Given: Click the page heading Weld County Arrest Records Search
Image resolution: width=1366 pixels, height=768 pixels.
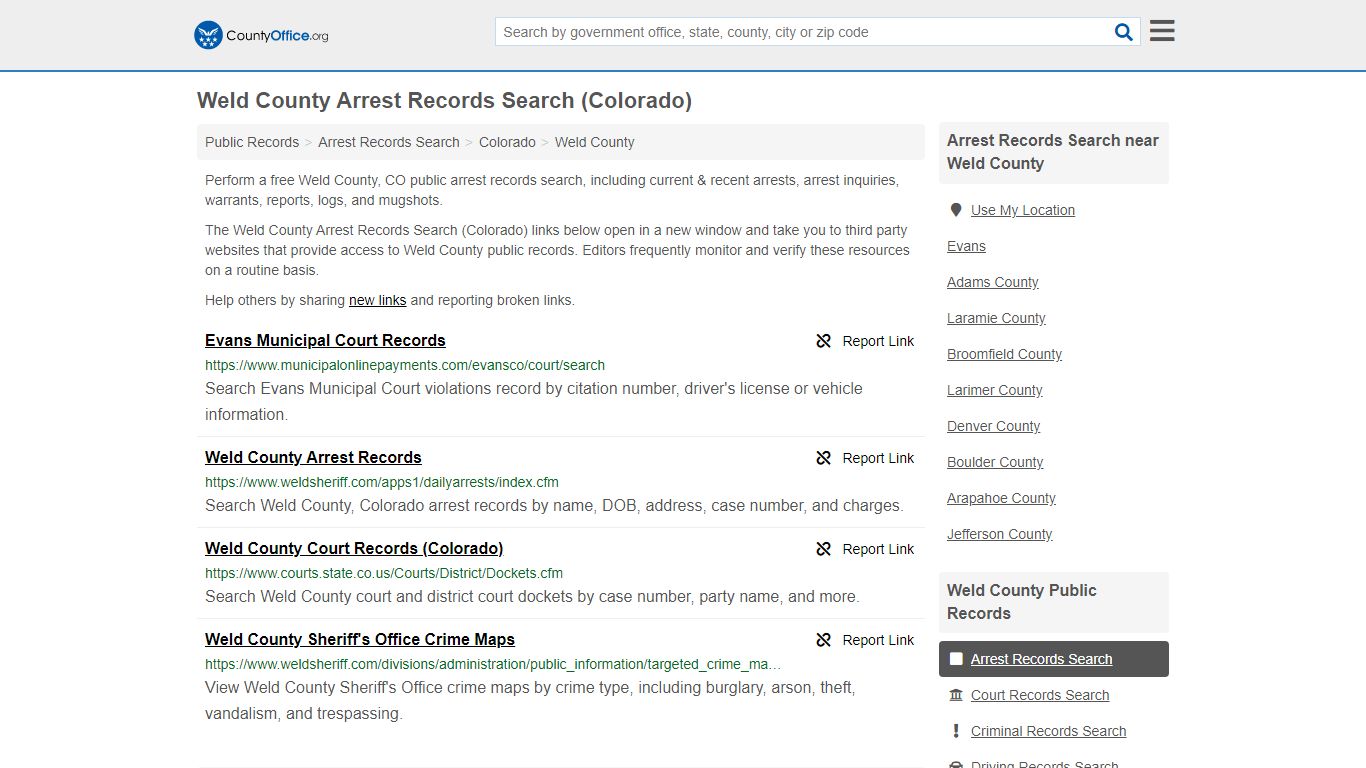Looking at the screenshot, I should (x=444, y=101).
